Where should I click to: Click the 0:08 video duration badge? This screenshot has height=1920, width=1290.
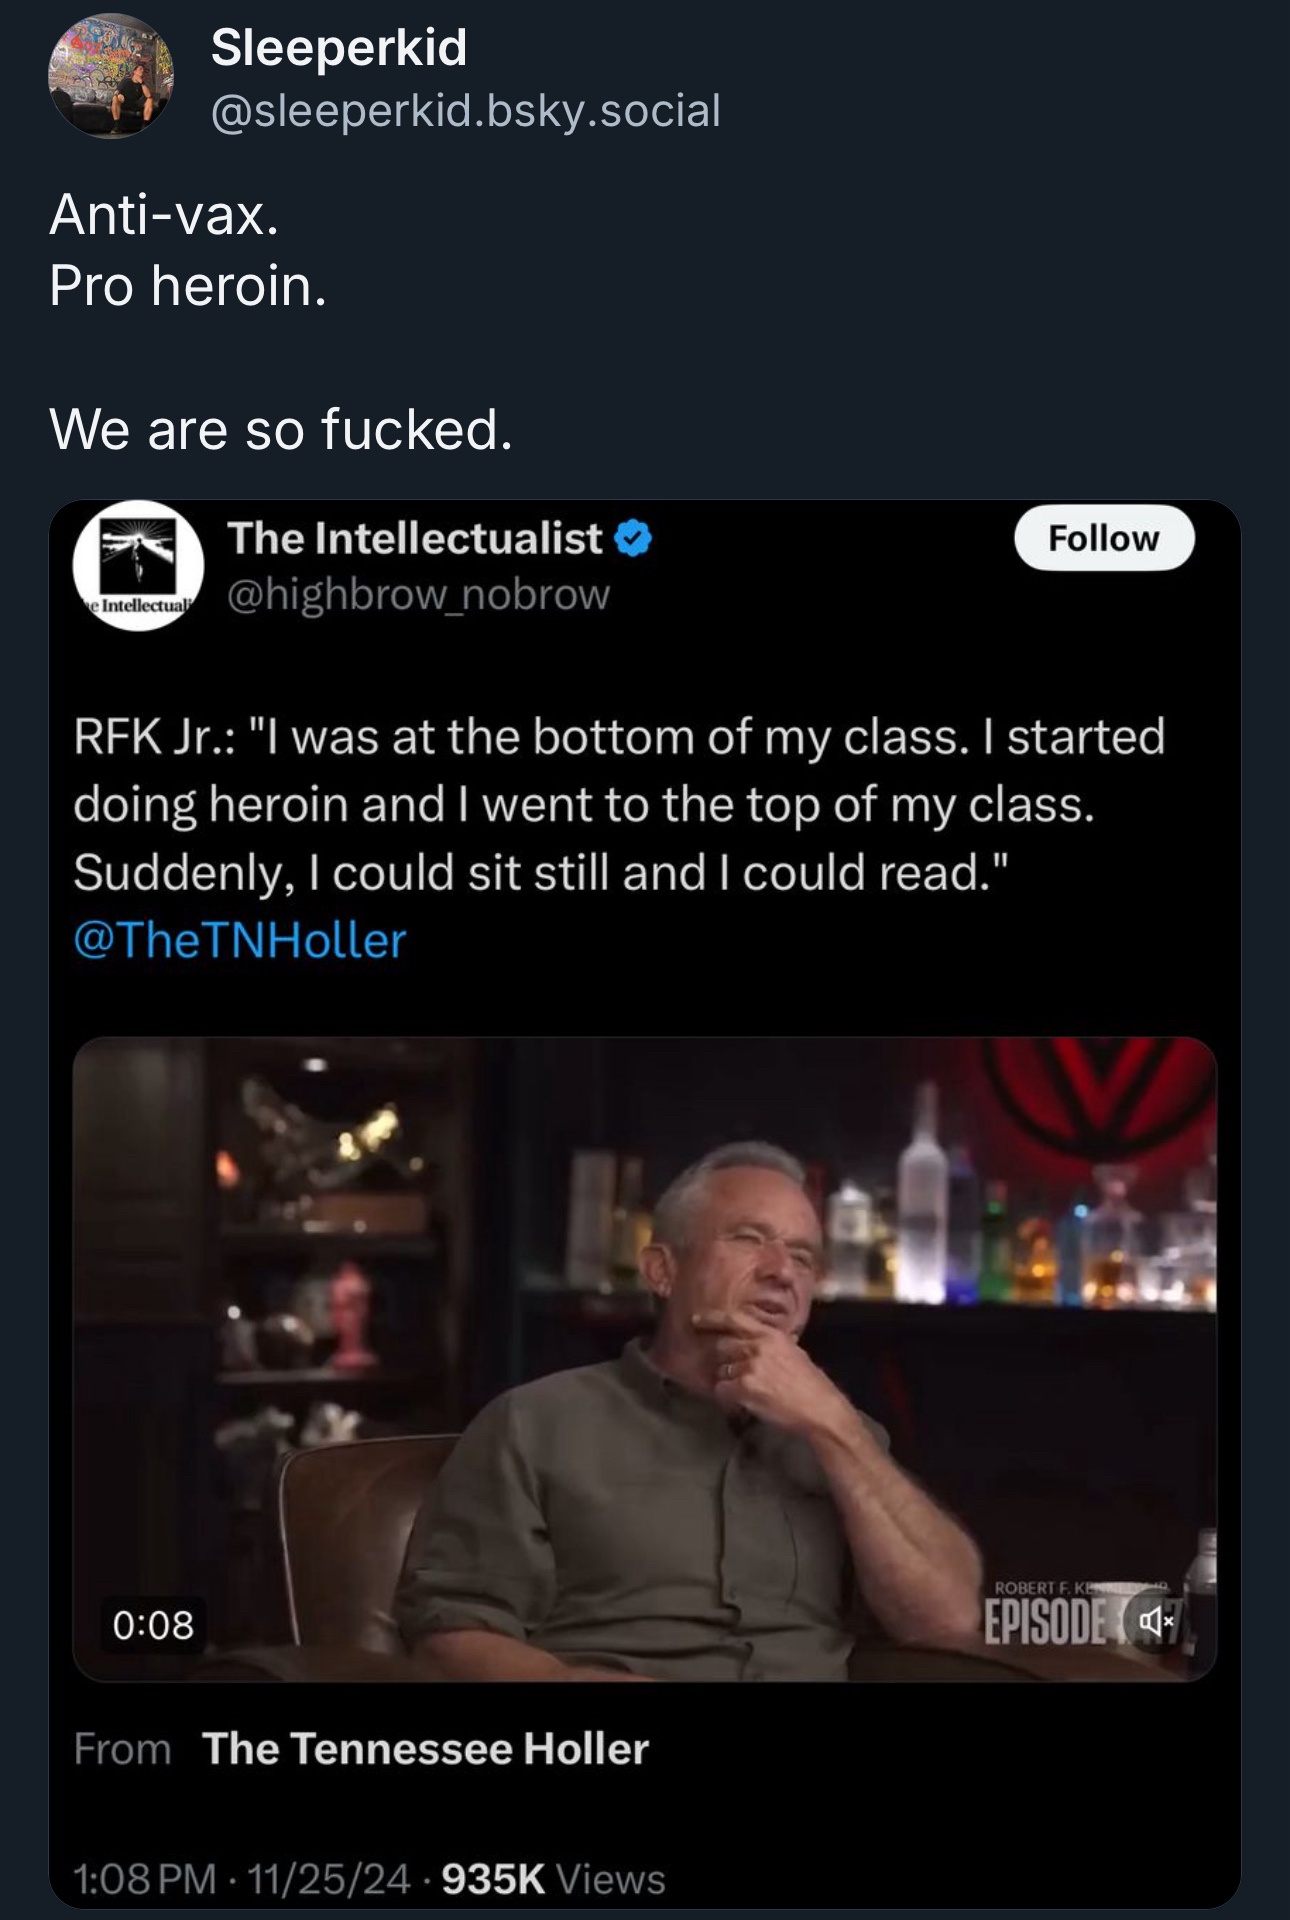pyautogui.click(x=153, y=1625)
